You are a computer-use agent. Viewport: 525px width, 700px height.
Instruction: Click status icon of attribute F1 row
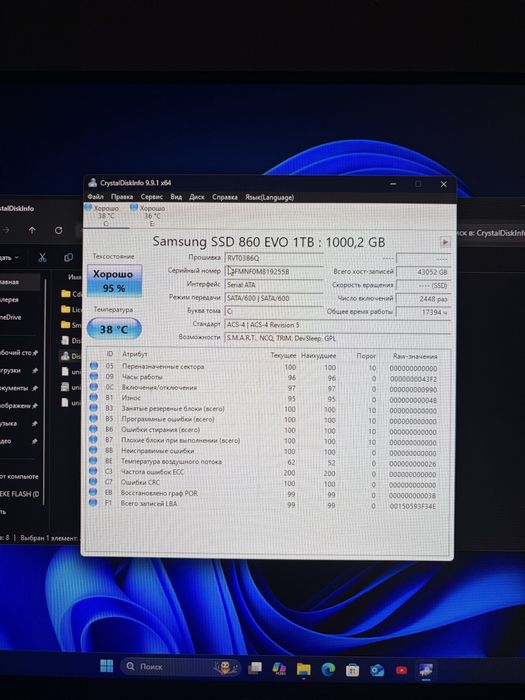[x=93, y=503]
